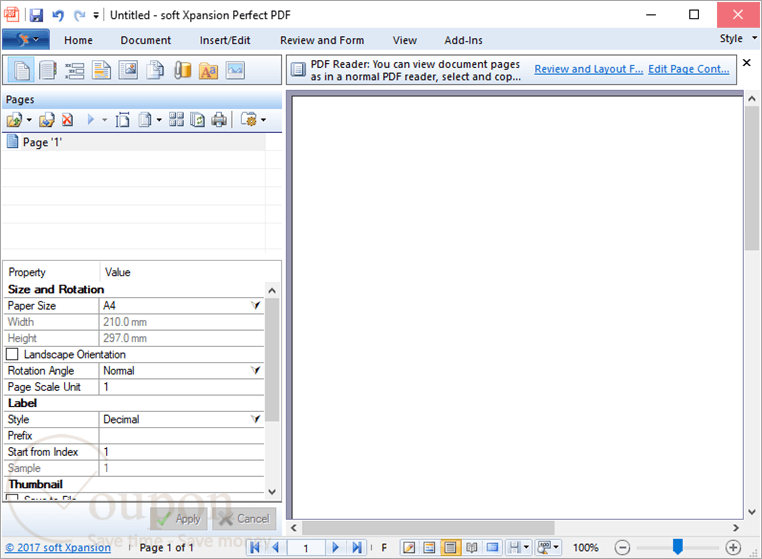Open the Pages panel icon
The height and width of the screenshot is (559, 762).
22,70
